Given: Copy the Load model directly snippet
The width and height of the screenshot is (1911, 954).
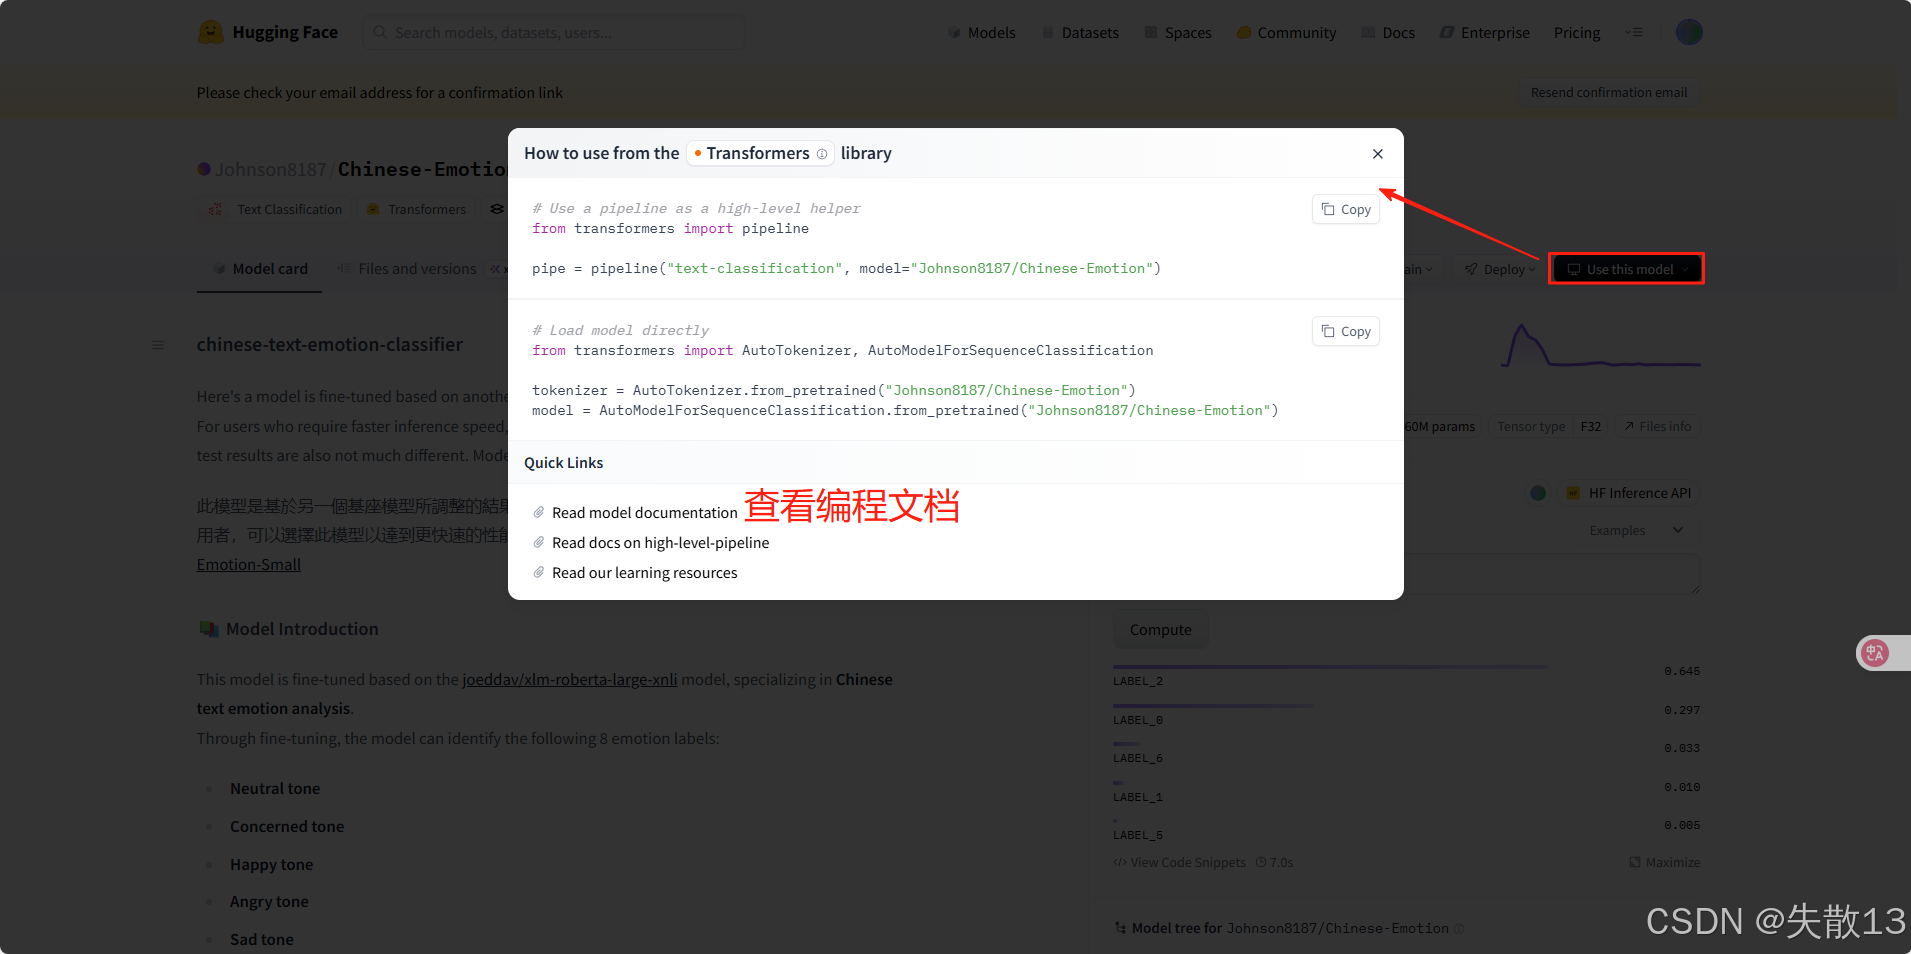Looking at the screenshot, I should (1346, 331).
